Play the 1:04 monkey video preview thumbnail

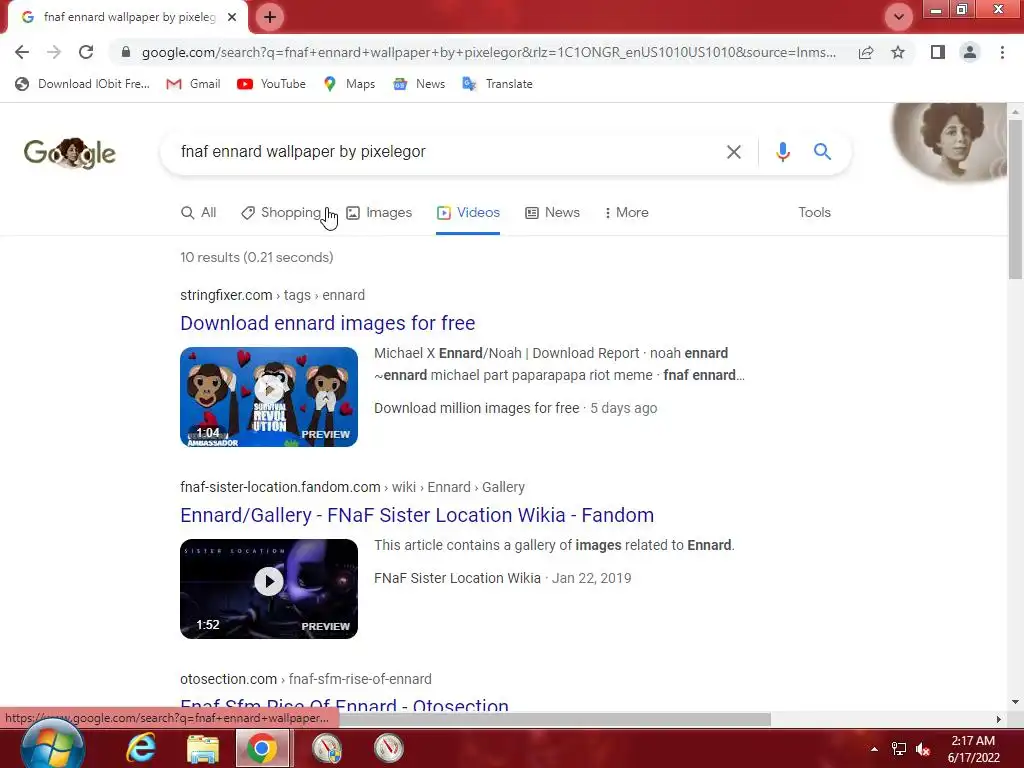(269, 397)
